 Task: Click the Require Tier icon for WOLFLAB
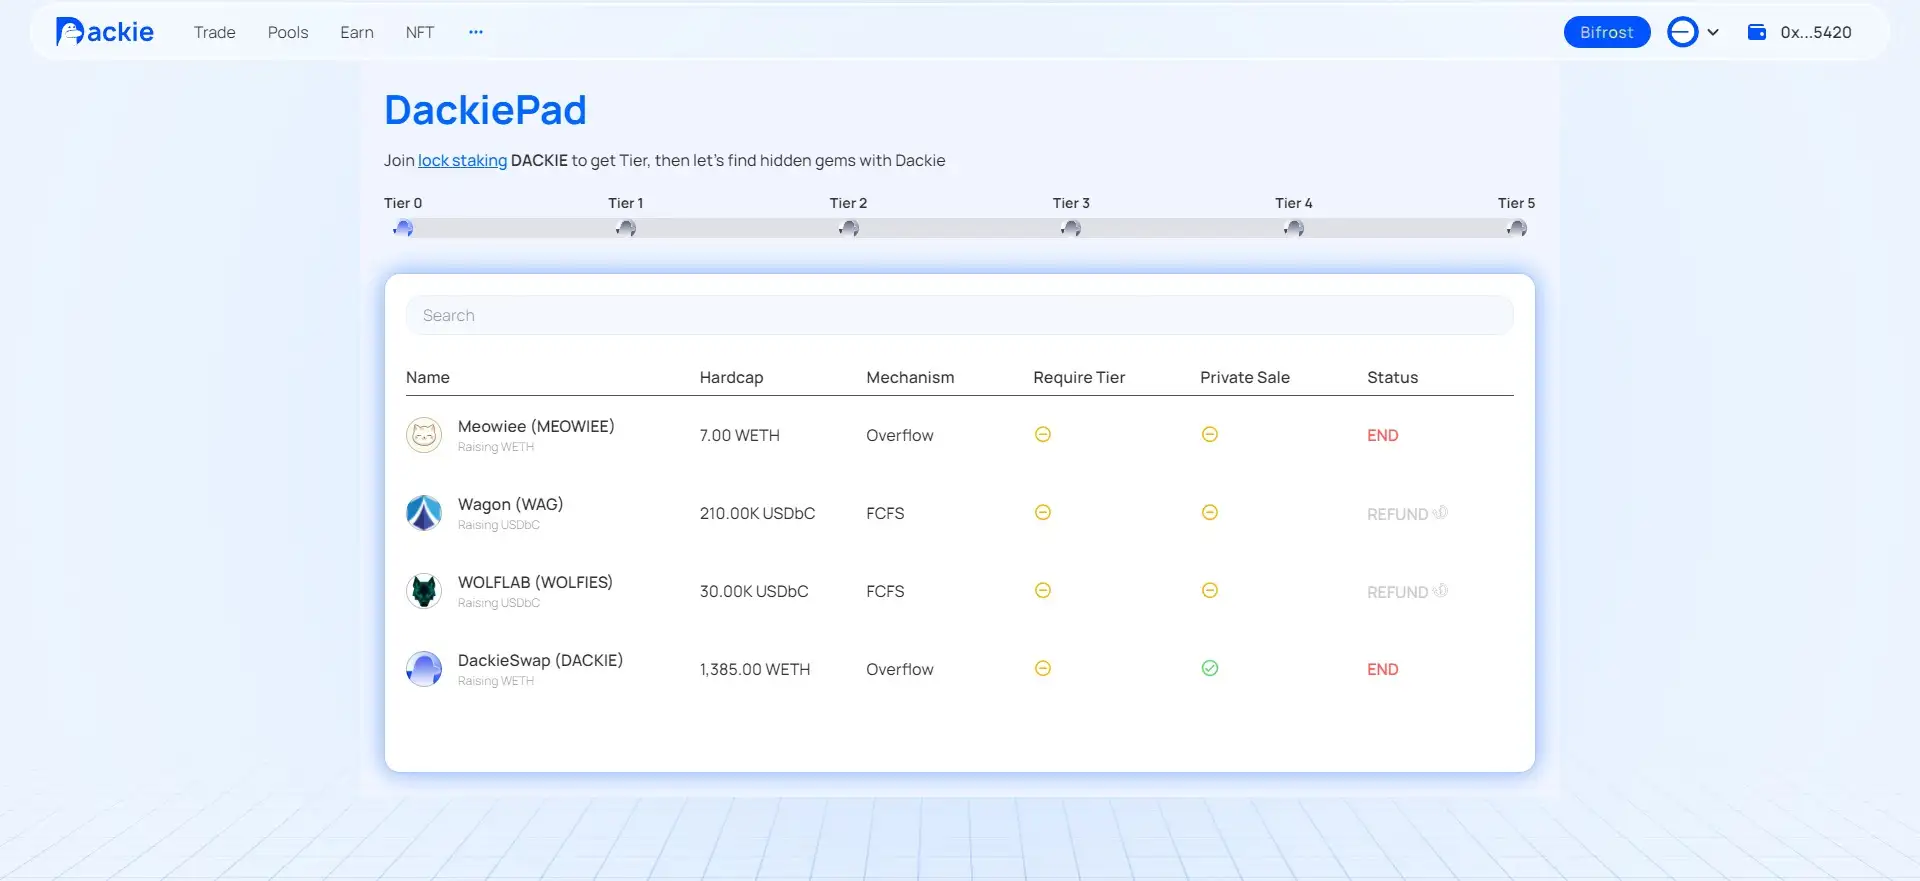tap(1042, 590)
